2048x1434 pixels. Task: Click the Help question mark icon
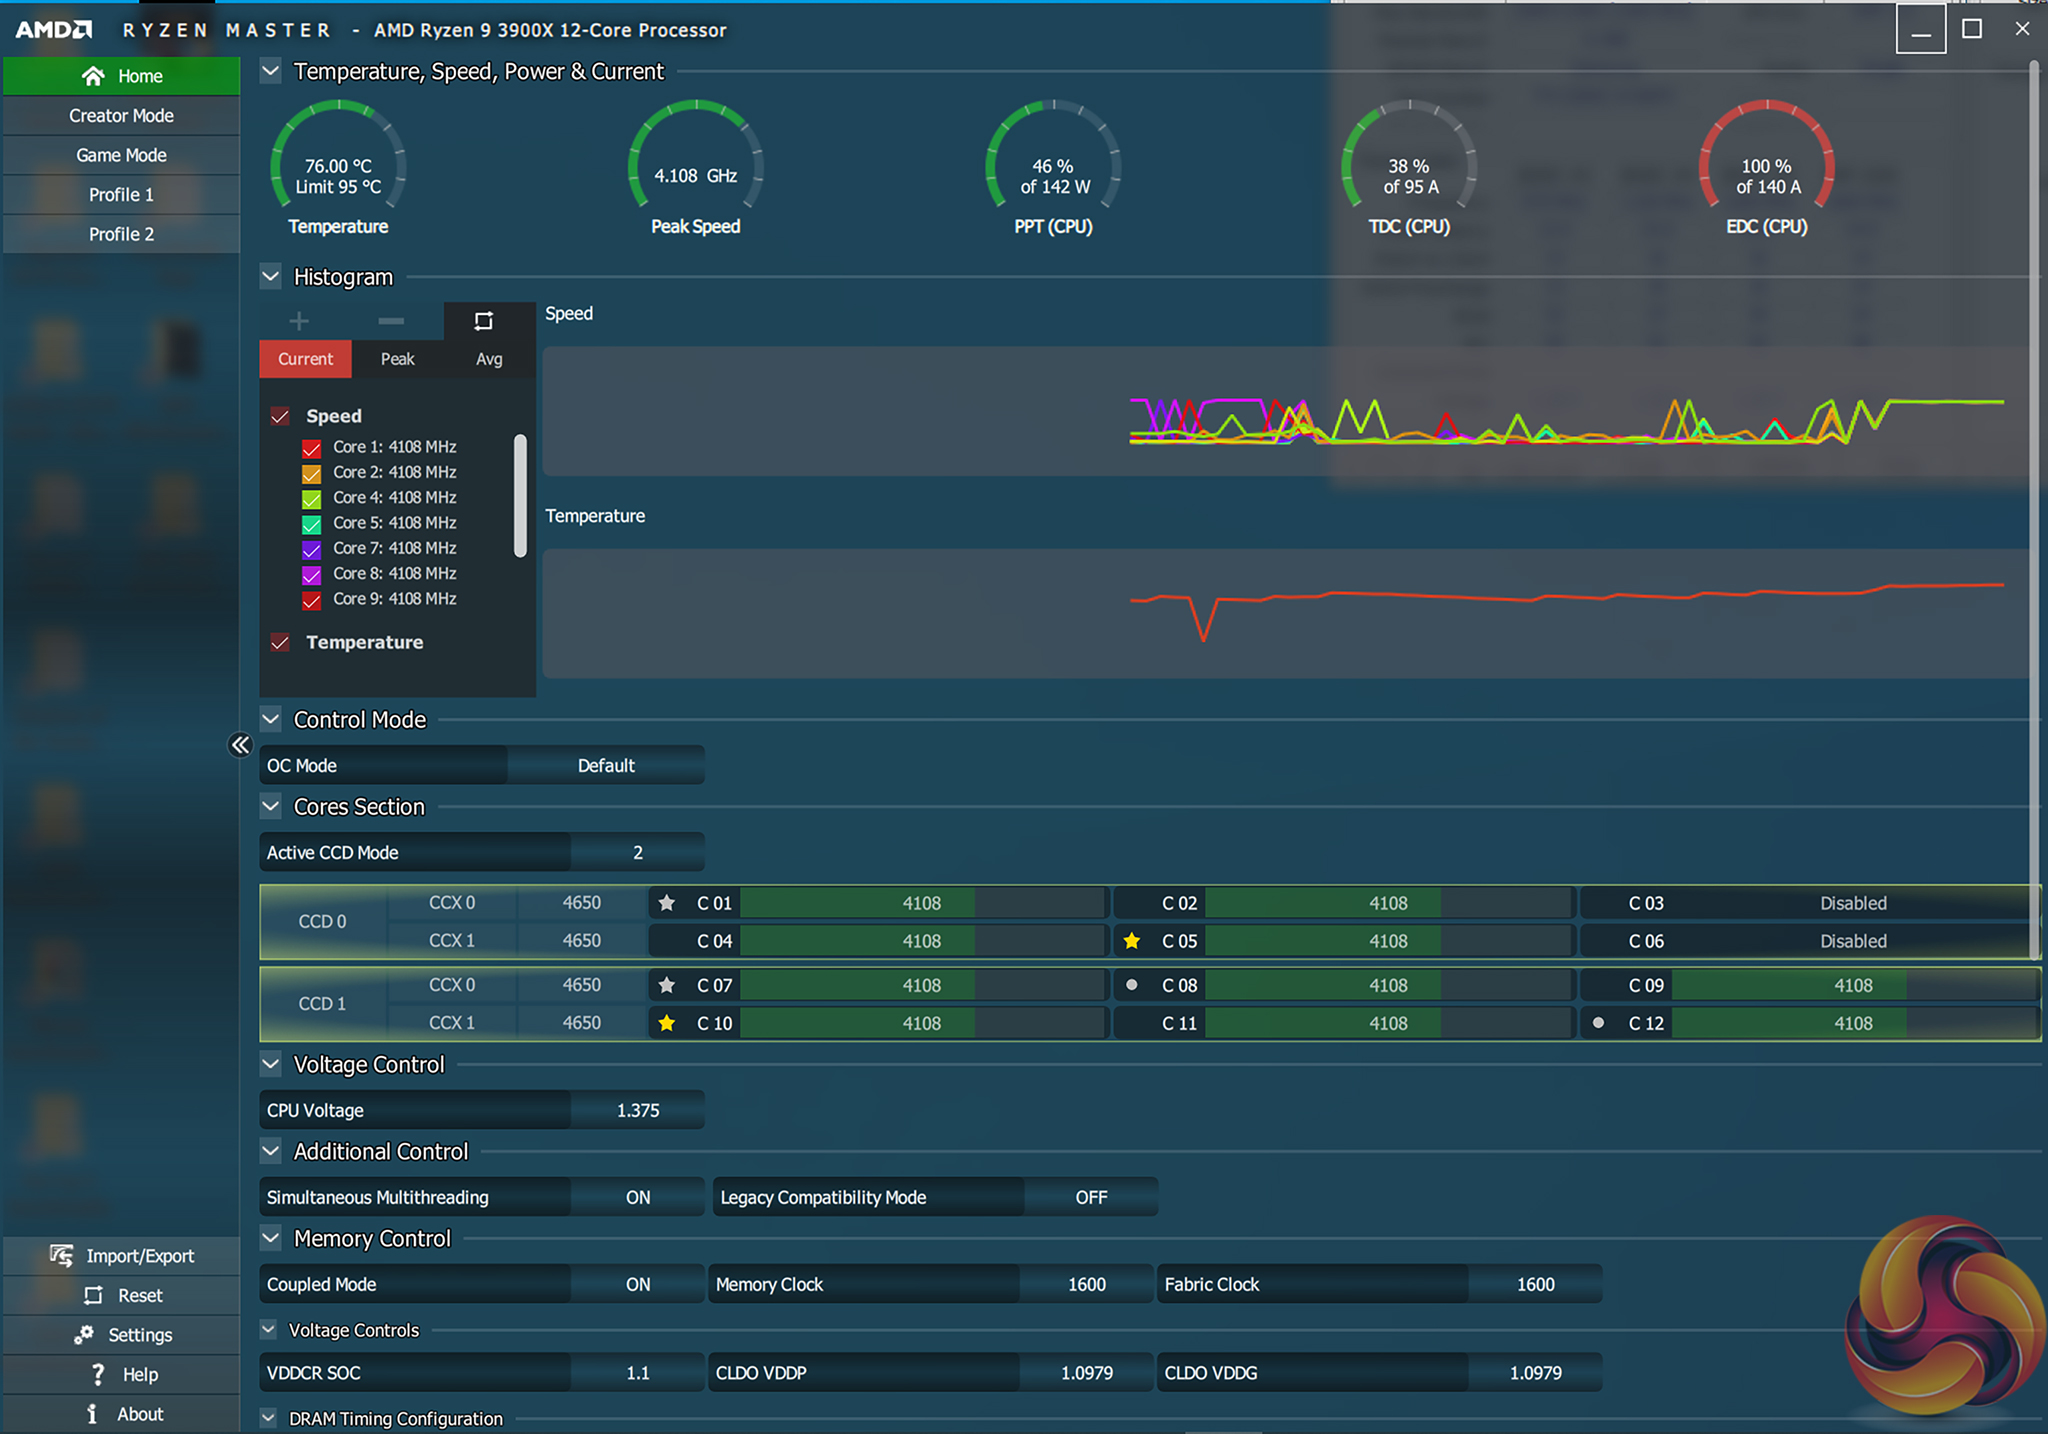[97, 1374]
